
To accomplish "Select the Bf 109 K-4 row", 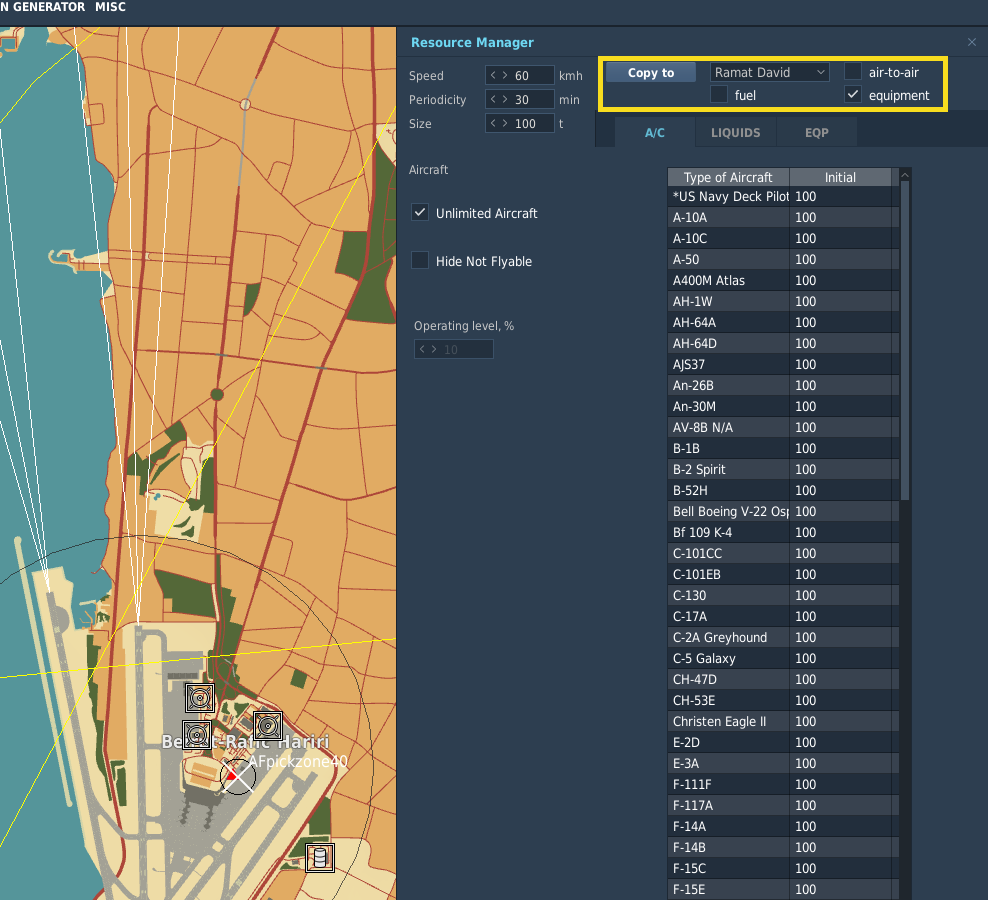I will coord(783,533).
